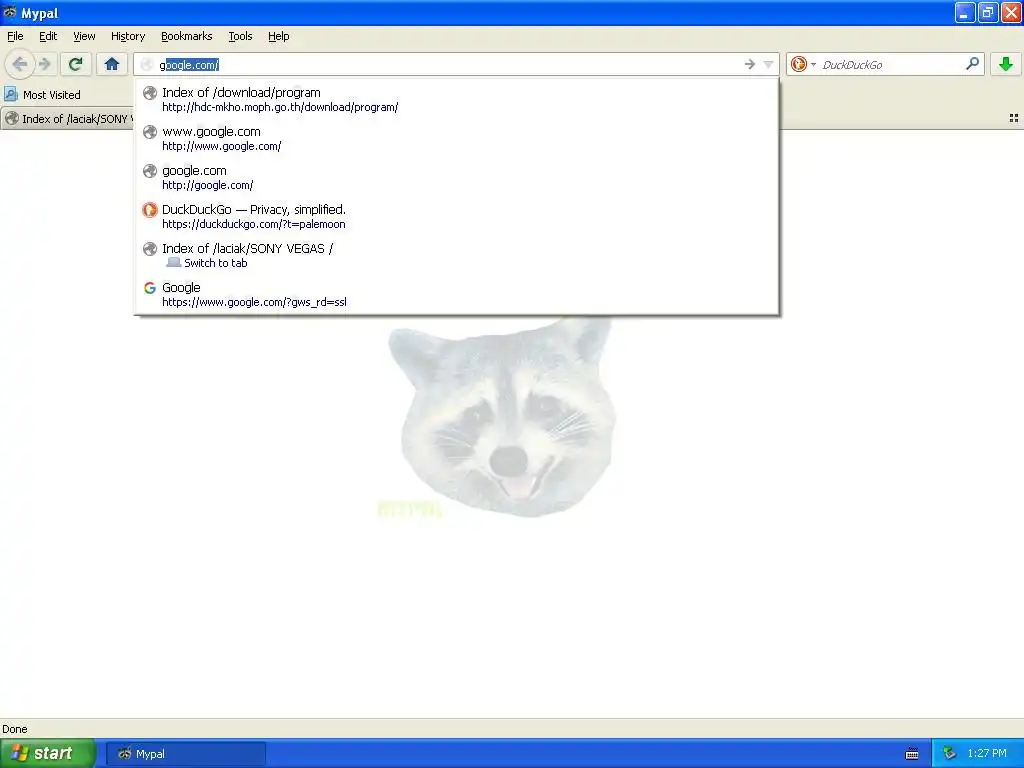The width and height of the screenshot is (1024, 768).
Task: Choose DuckDuckGo Privacy simplified suggestion
Action: tap(456, 217)
